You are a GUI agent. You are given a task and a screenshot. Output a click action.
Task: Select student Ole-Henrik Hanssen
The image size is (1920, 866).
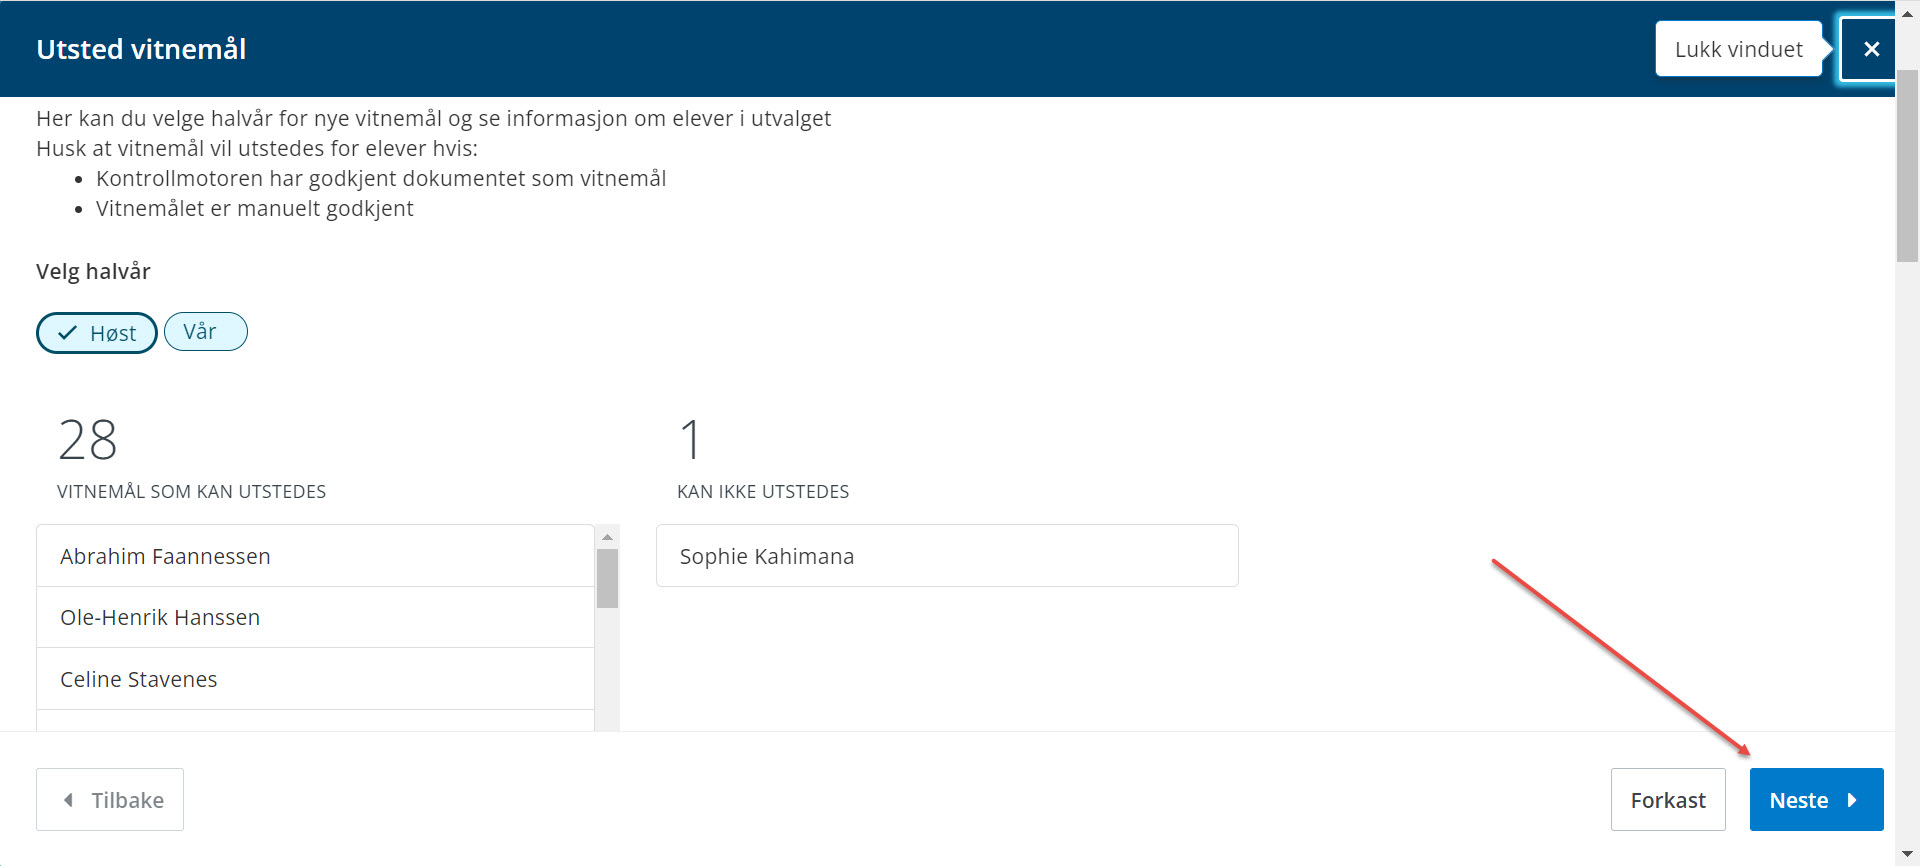coord(316,617)
